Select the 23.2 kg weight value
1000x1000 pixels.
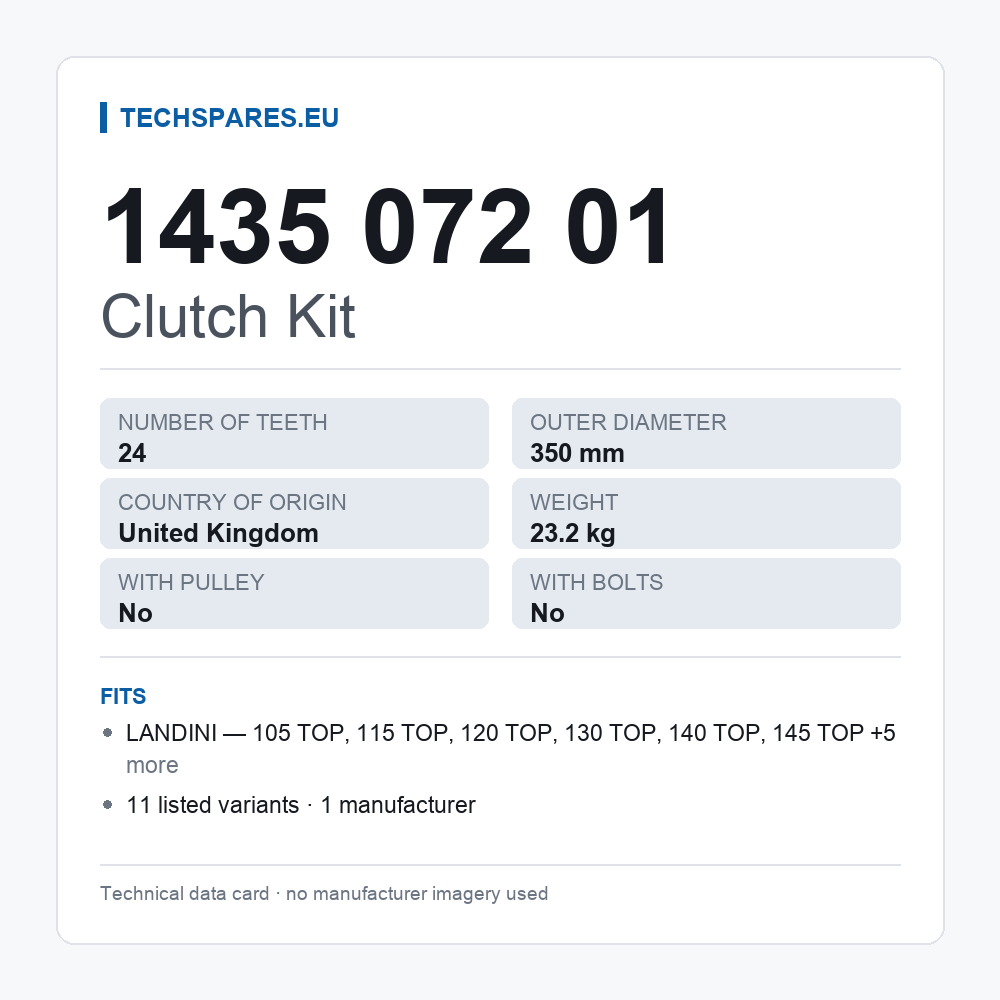coord(573,533)
